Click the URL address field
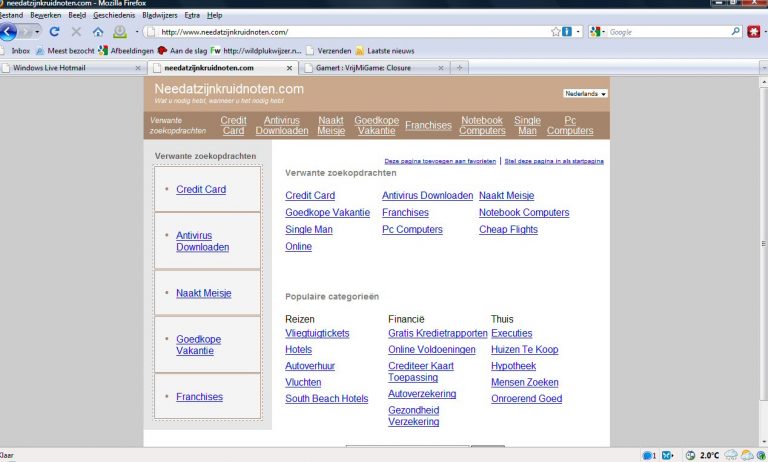 pyautogui.click(x=353, y=32)
